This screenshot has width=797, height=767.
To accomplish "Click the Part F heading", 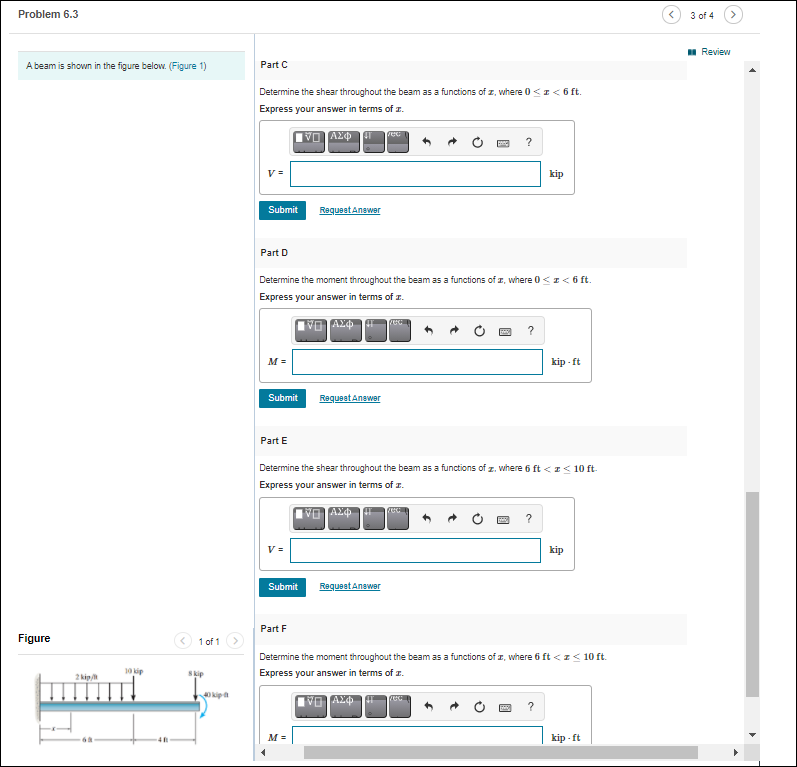I will click(273, 629).
